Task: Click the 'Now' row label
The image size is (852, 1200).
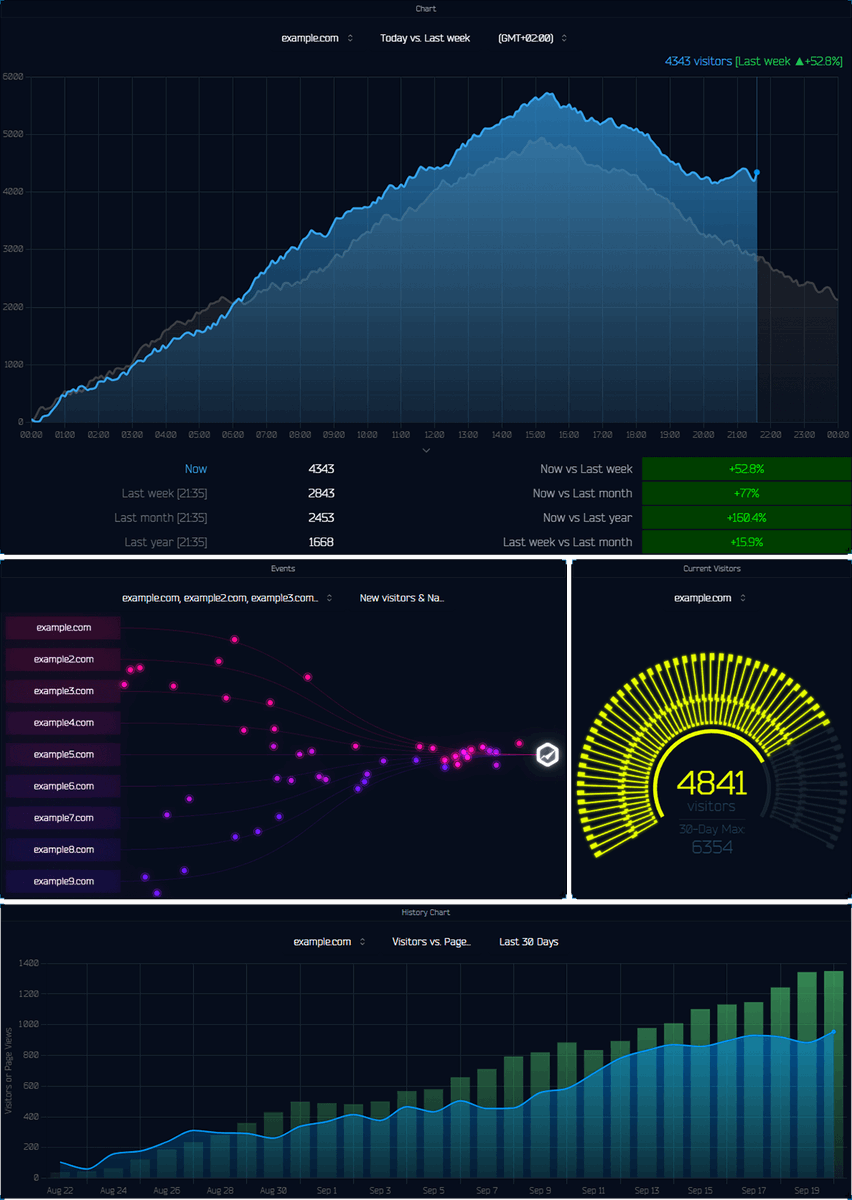Action: [x=196, y=469]
